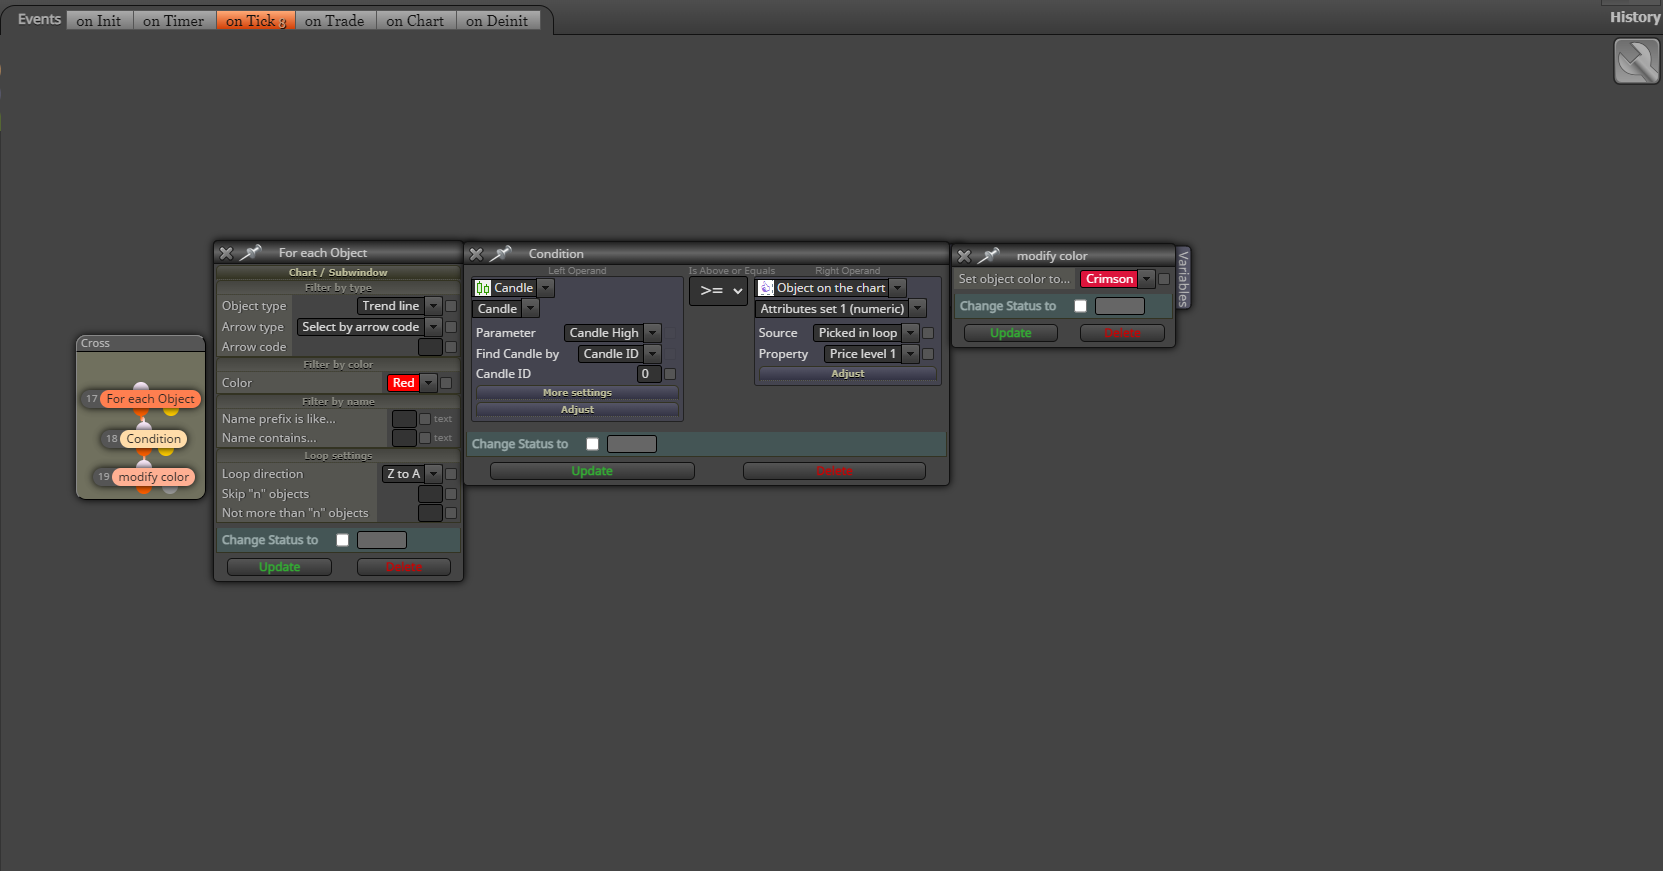Pin the modify color panel
This screenshot has height=871, width=1663.
click(x=989, y=256)
